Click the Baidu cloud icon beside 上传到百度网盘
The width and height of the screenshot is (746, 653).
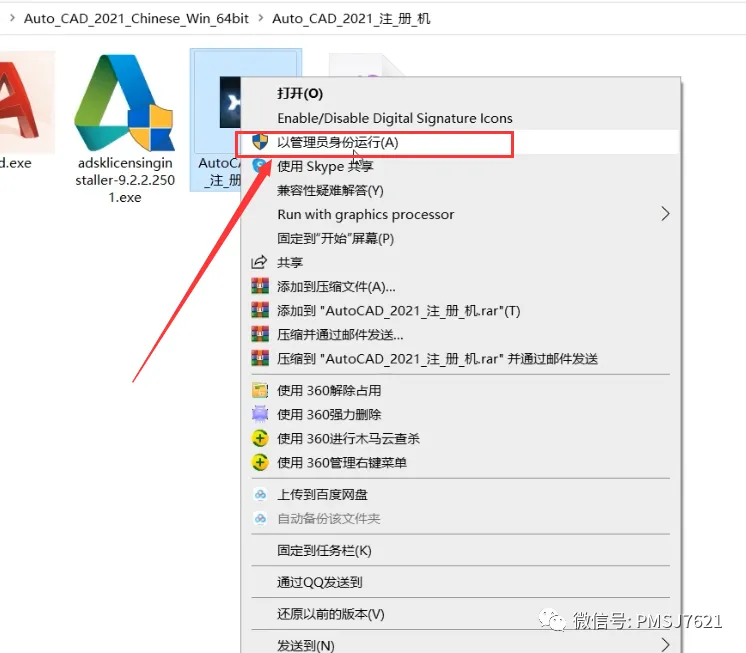point(260,495)
